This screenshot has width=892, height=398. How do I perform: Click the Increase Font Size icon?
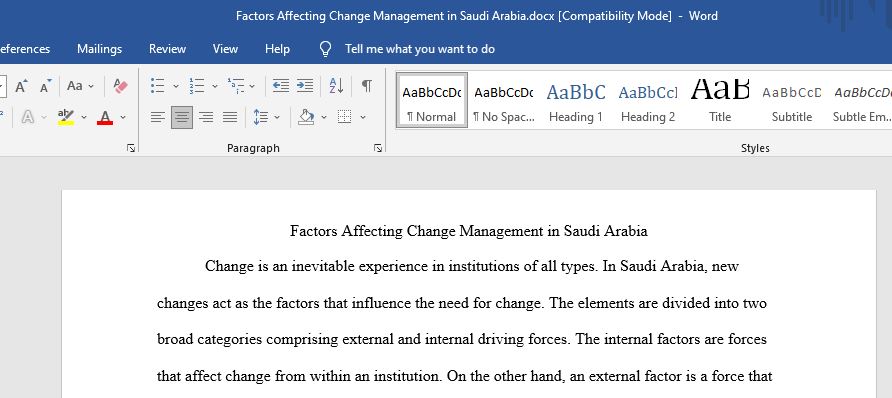coord(22,86)
